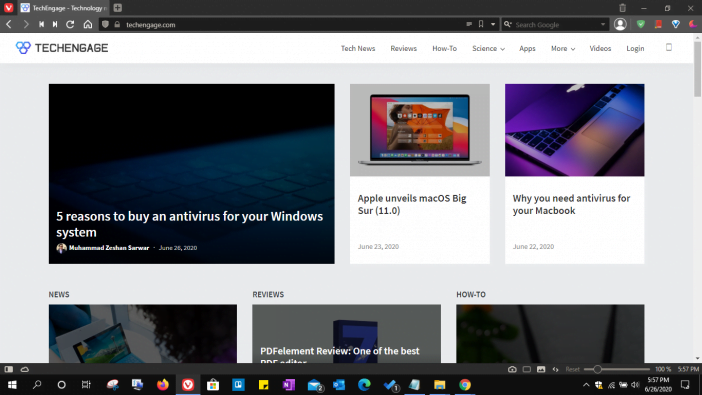Open the blue diamond extension icon
Viewport: 702px width, 395px height.
676,24
